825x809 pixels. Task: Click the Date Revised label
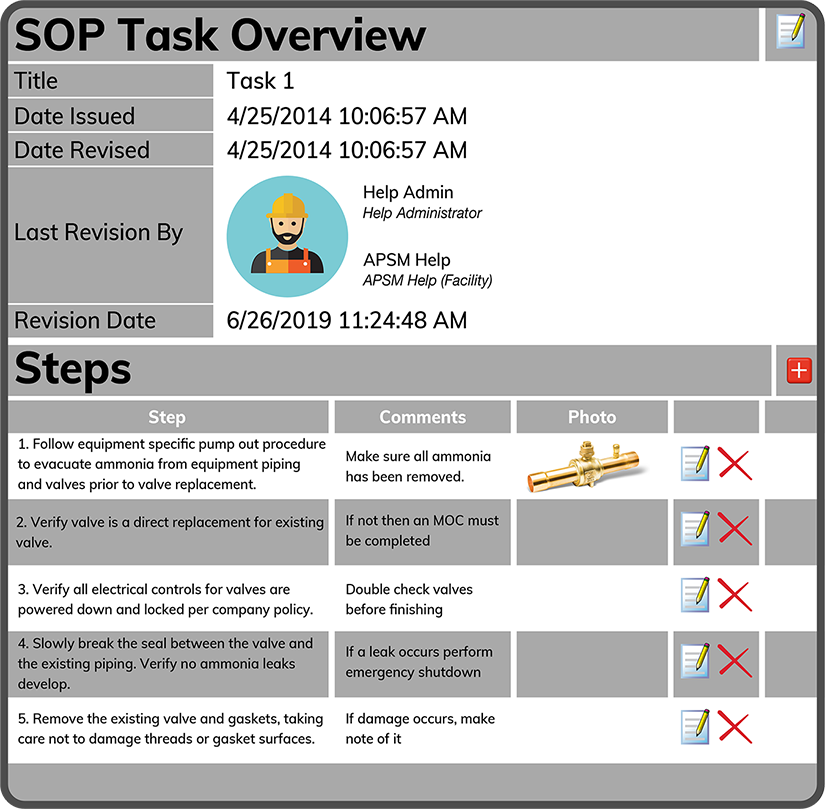[x=82, y=150]
